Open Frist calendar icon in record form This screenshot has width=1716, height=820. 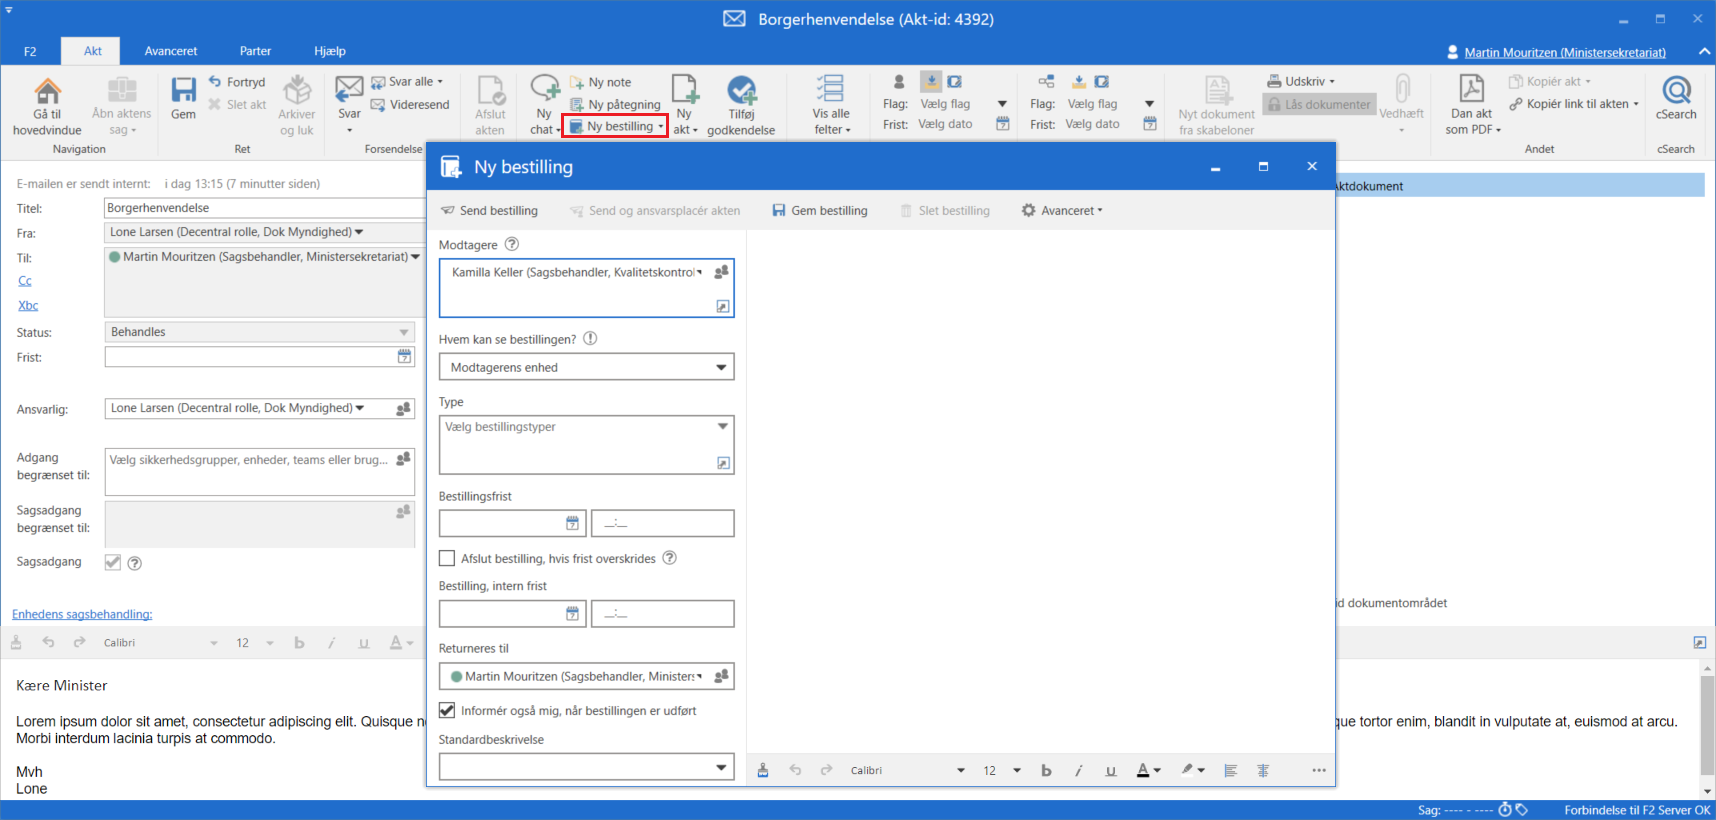point(404,356)
